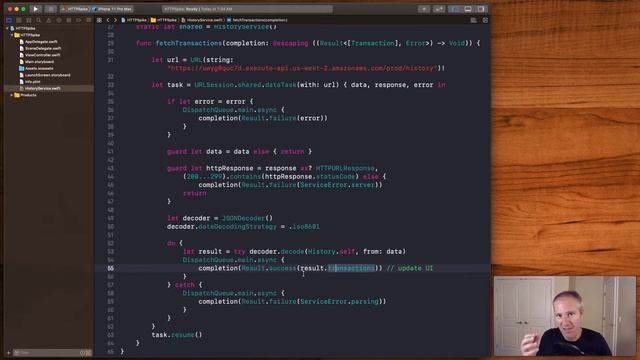Show the Symbol navigator
Viewport: 640px width, 360px height.
29,20
